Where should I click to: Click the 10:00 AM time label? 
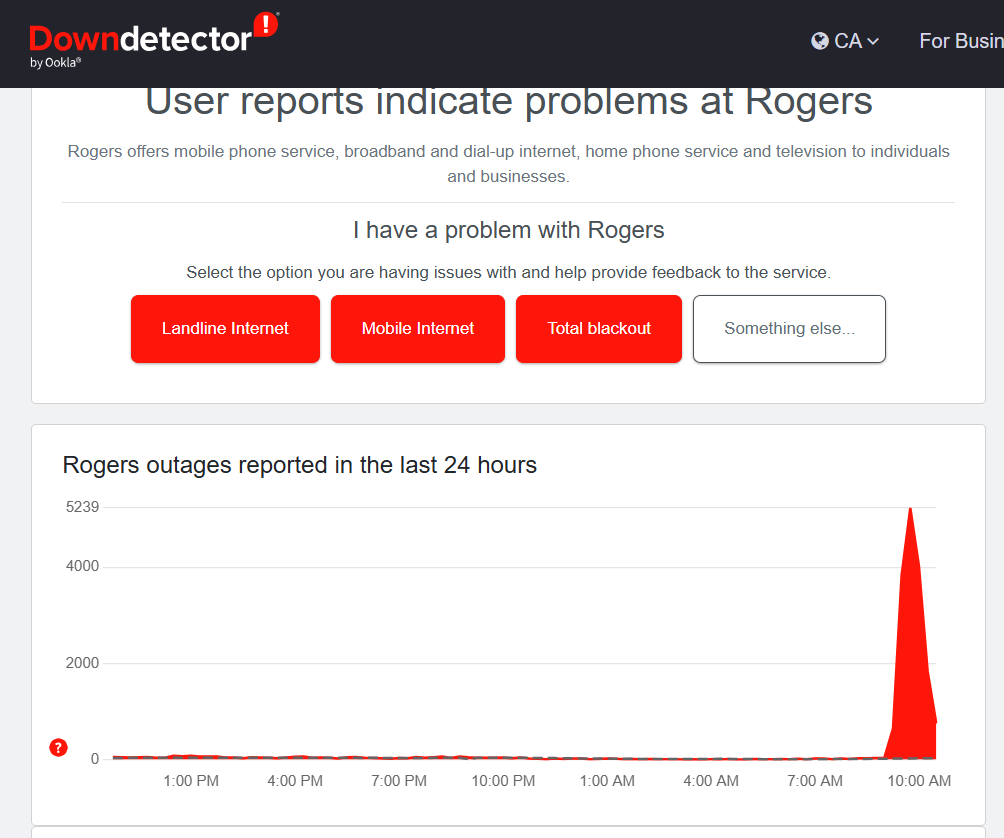tap(919, 781)
